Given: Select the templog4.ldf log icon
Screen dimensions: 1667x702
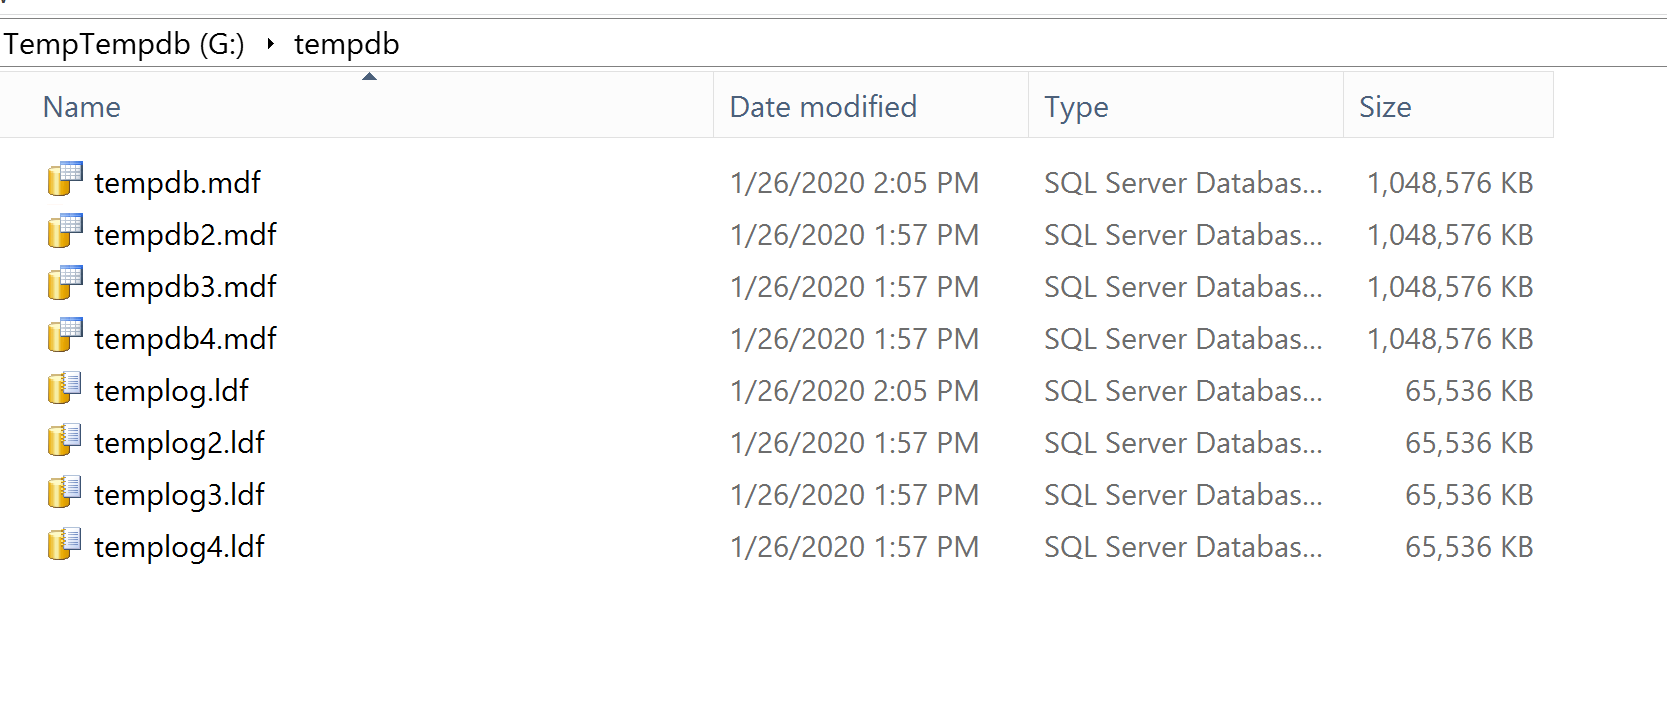Looking at the screenshot, I should pyautogui.click(x=65, y=544).
